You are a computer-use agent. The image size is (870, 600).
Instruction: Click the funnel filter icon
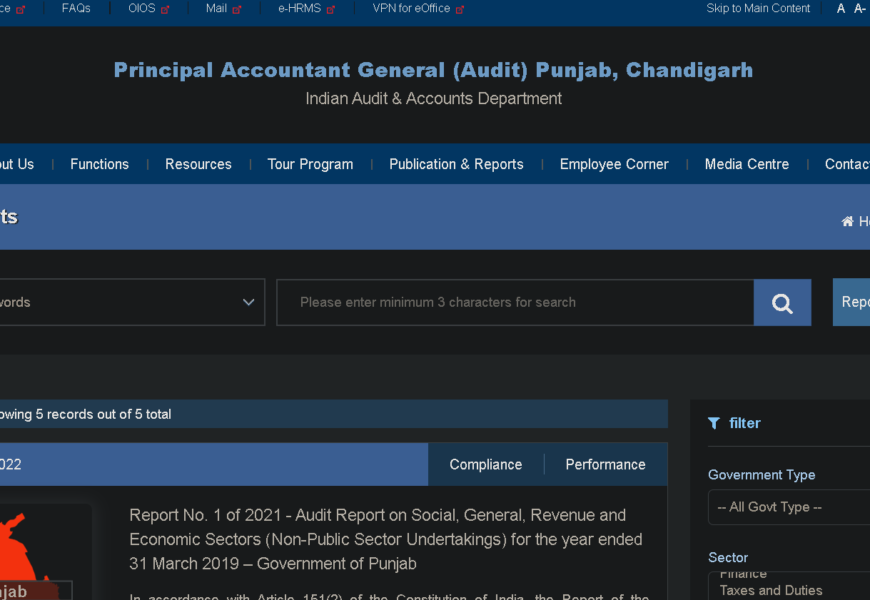click(x=714, y=424)
